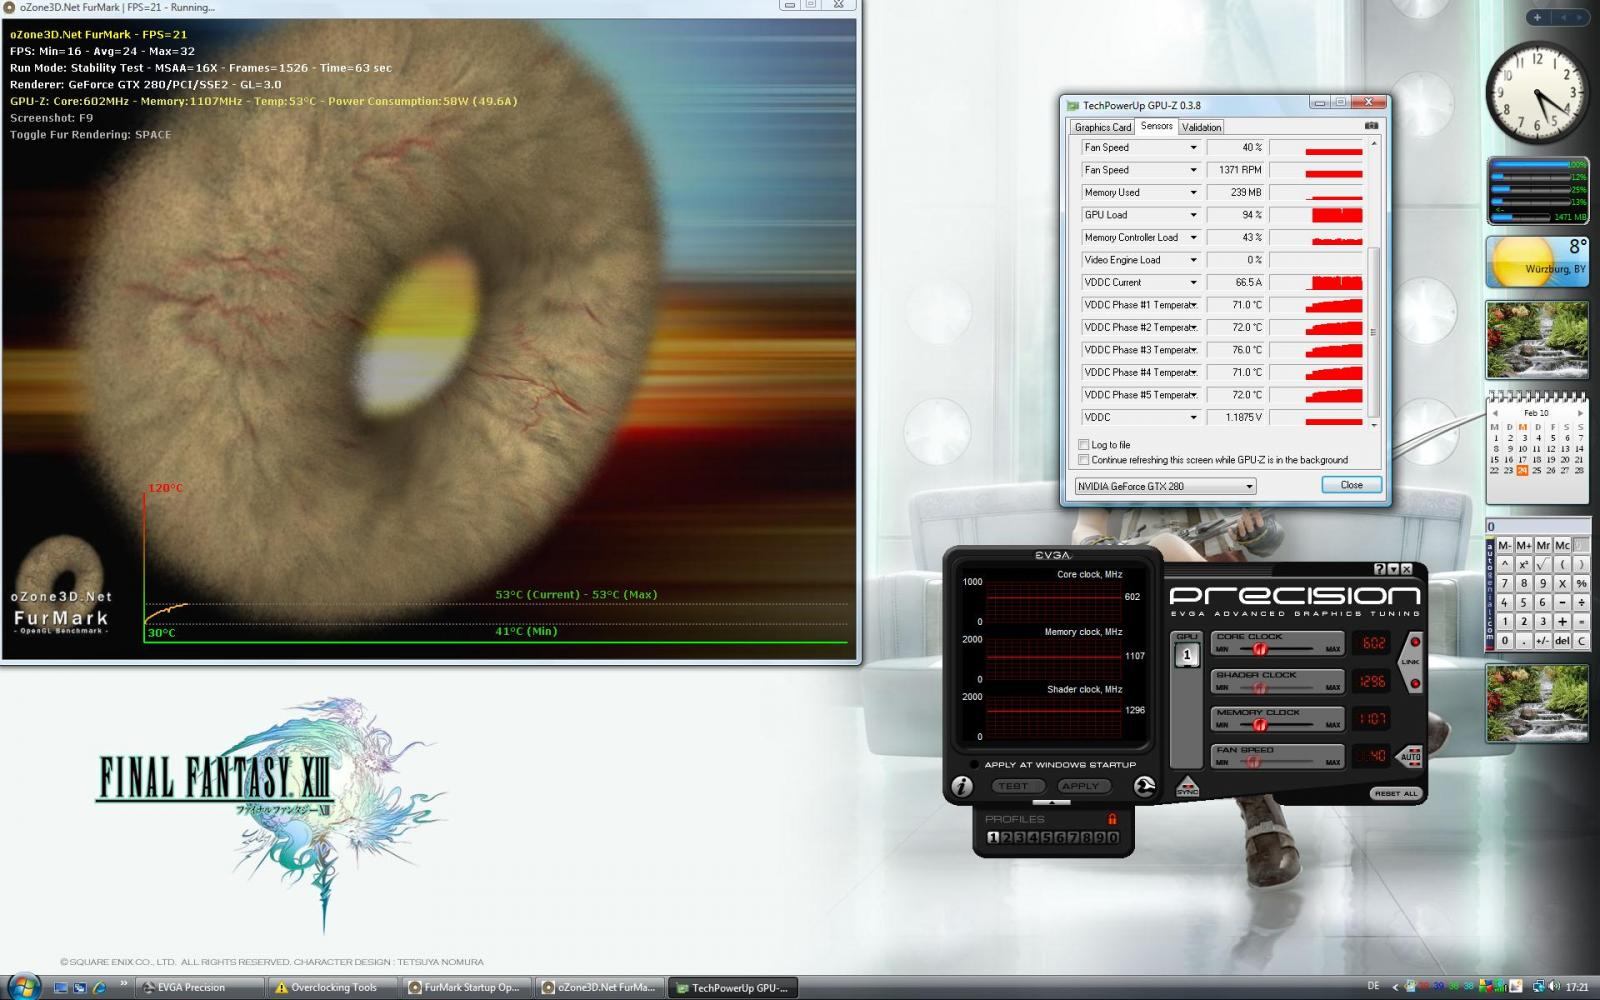Click the GPU-Z Close button
Viewport: 1600px width, 1000px height.
point(1351,485)
